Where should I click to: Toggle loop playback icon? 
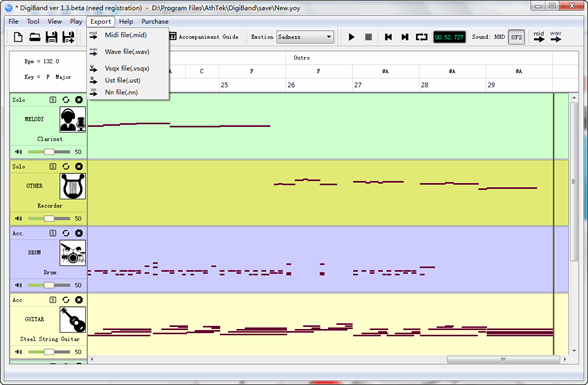422,37
